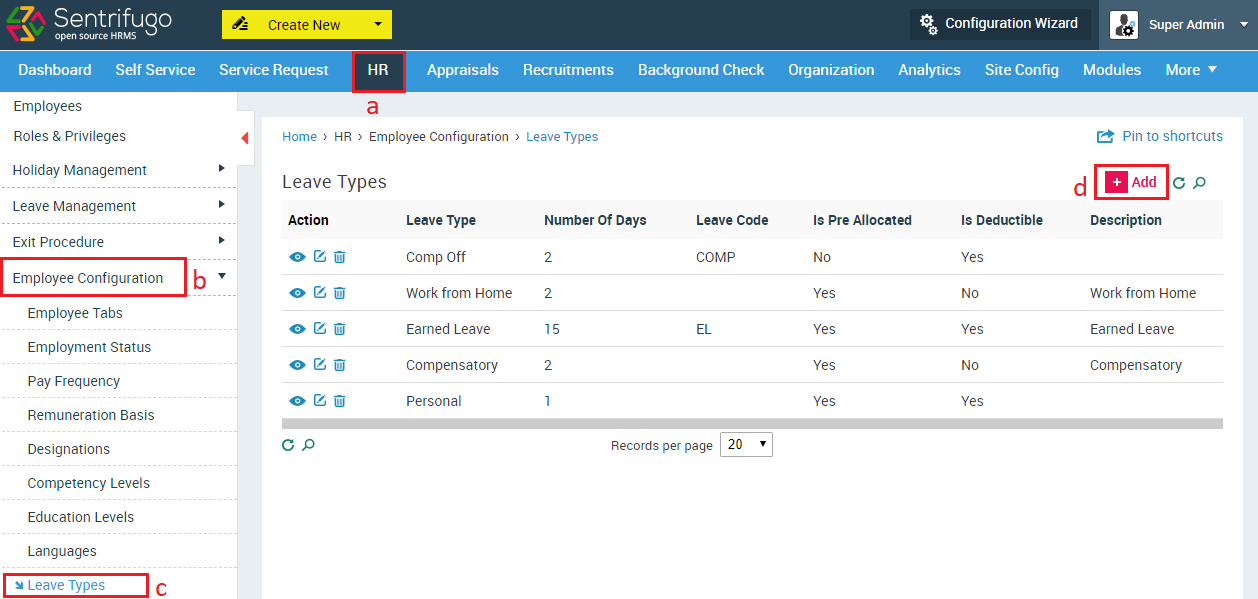Open search using the bottom magnifier icon
This screenshot has height=599, width=1258.
[309, 445]
